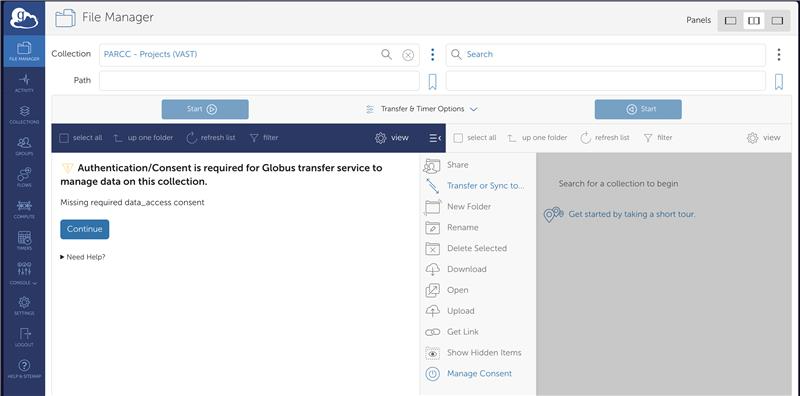The height and width of the screenshot is (396, 800).
Task: Open Help & Sitemap in the sidebar
Action: click(23, 369)
